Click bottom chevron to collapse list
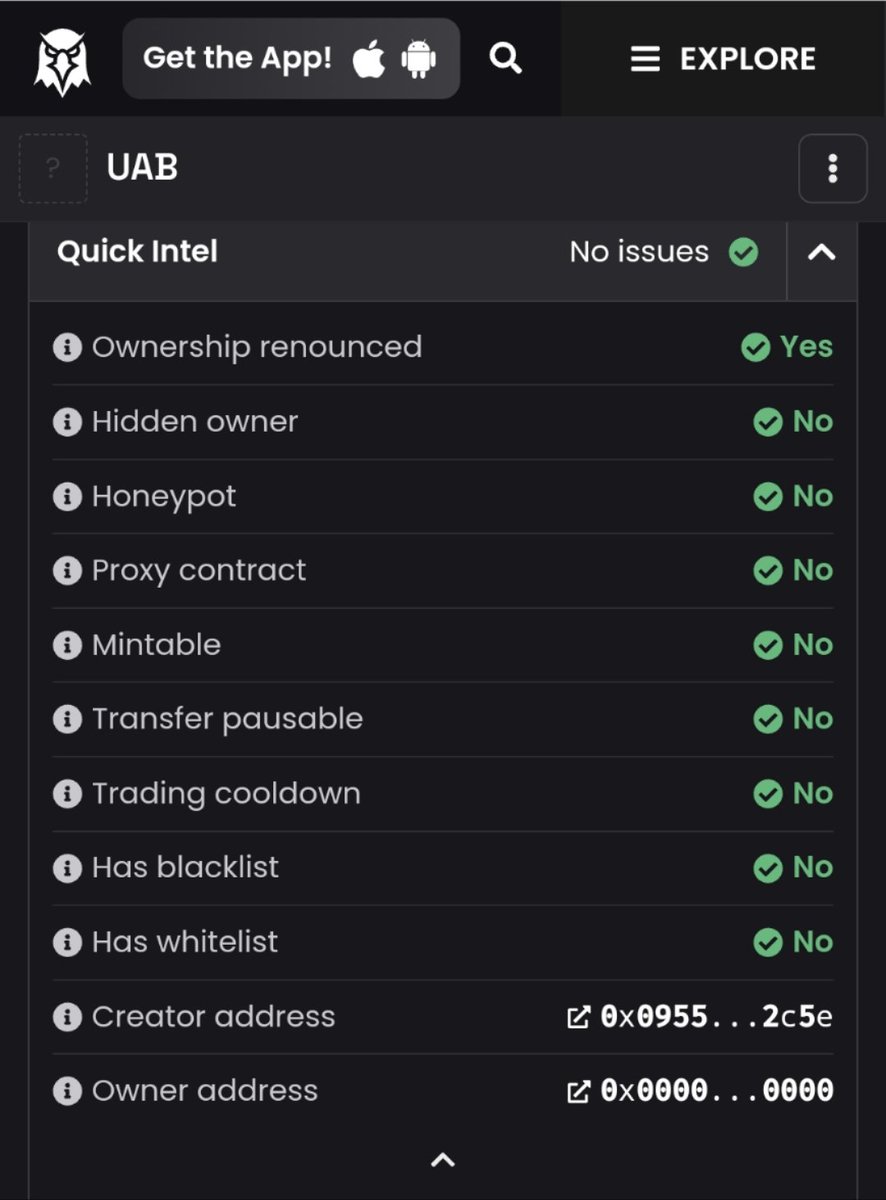The height and width of the screenshot is (1200, 886). pyautogui.click(x=442, y=1160)
